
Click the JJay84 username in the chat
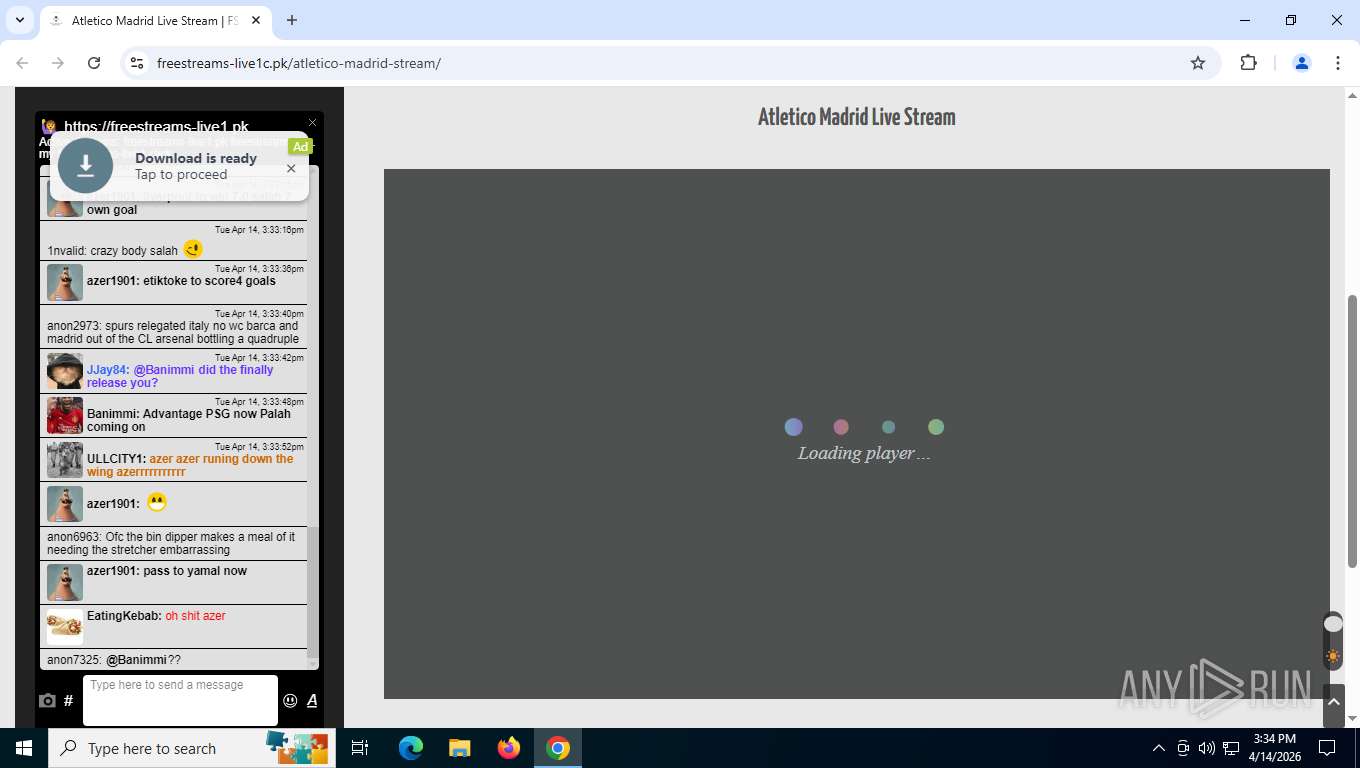tap(108, 370)
